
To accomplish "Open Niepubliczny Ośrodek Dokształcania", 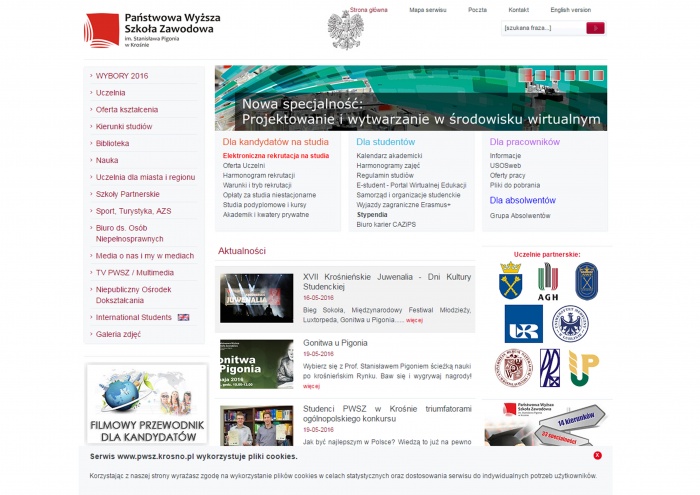I will [133, 295].
